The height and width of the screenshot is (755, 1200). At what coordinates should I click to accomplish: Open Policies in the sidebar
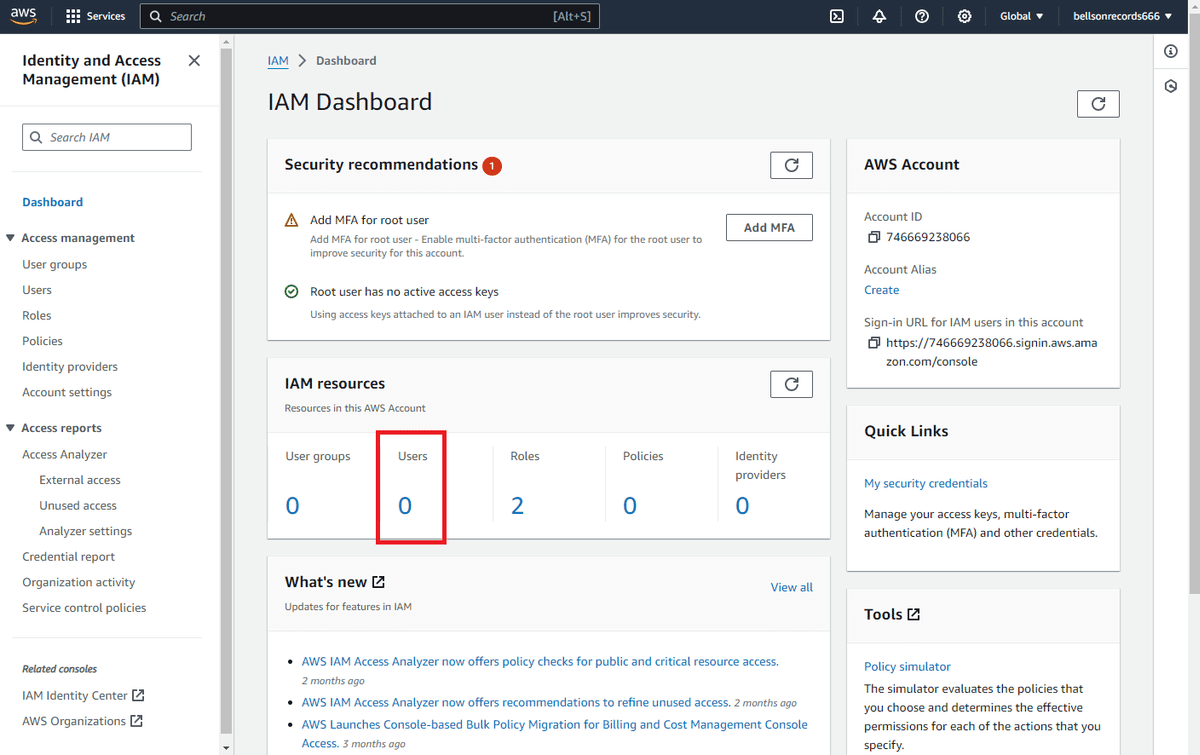click(43, 341)
